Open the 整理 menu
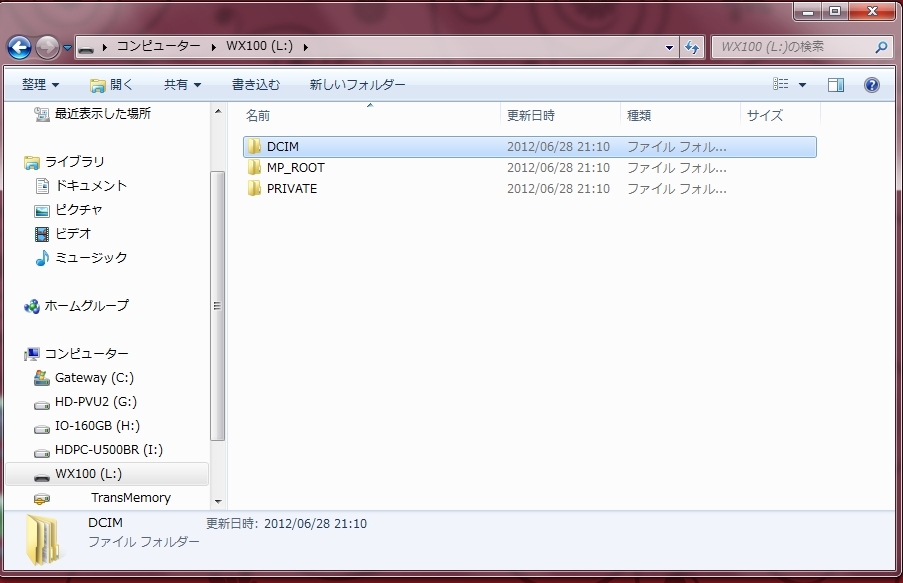 (40, 85)
